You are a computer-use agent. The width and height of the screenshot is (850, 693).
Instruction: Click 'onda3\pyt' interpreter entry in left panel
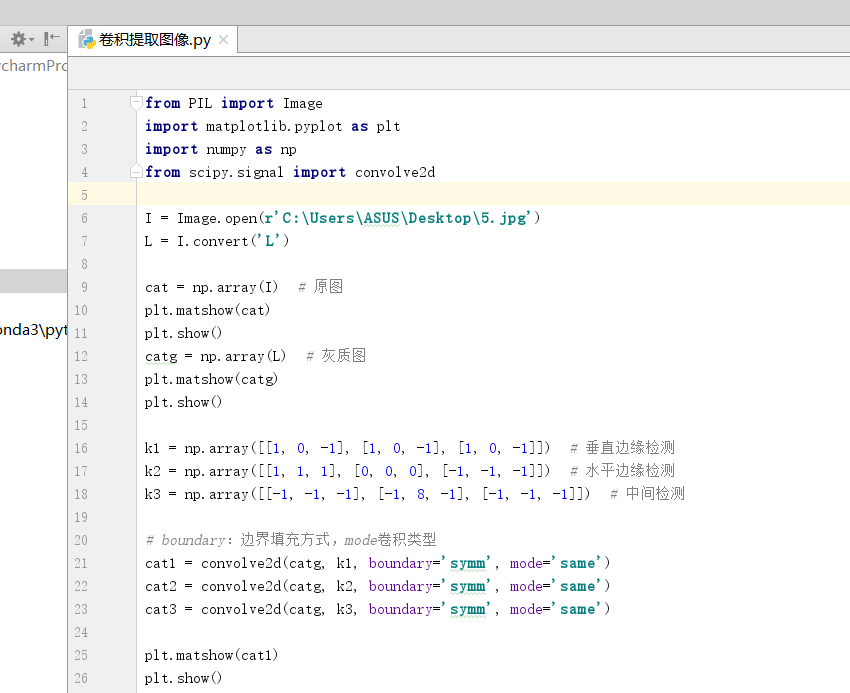(34, 330)
